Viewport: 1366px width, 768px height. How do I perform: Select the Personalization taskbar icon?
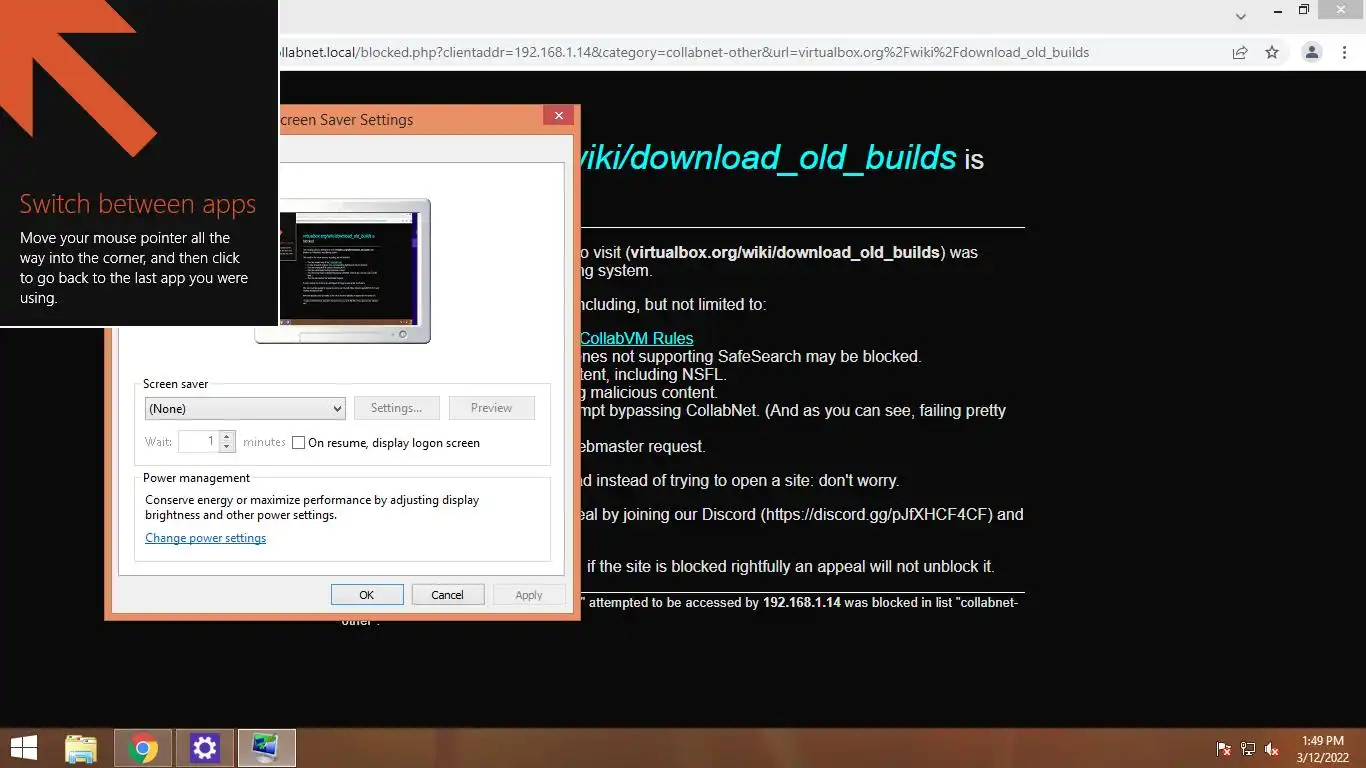(x=267, y=748)
